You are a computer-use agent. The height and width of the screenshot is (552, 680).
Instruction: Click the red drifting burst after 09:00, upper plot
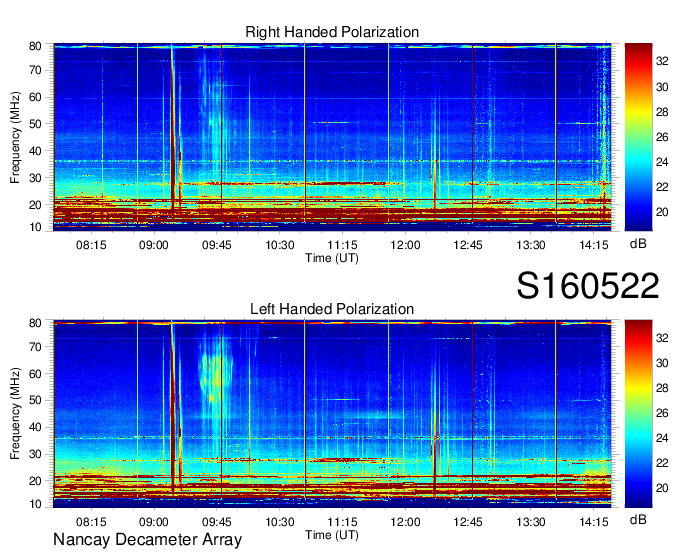pyautogui.click(x=173, y=130)
